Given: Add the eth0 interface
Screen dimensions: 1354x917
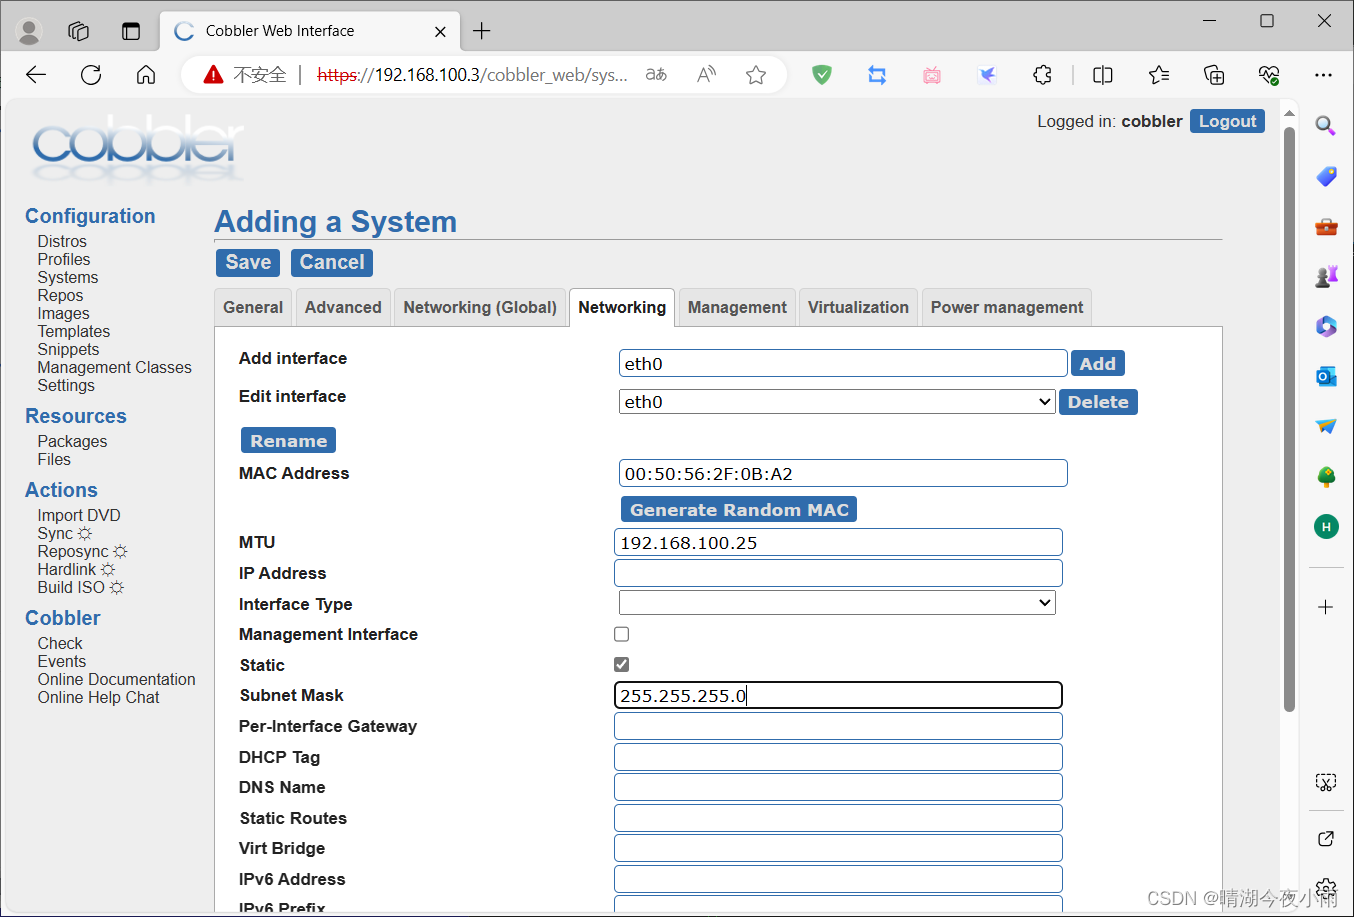Looking at the screenshot, I should coord(1097,364).
